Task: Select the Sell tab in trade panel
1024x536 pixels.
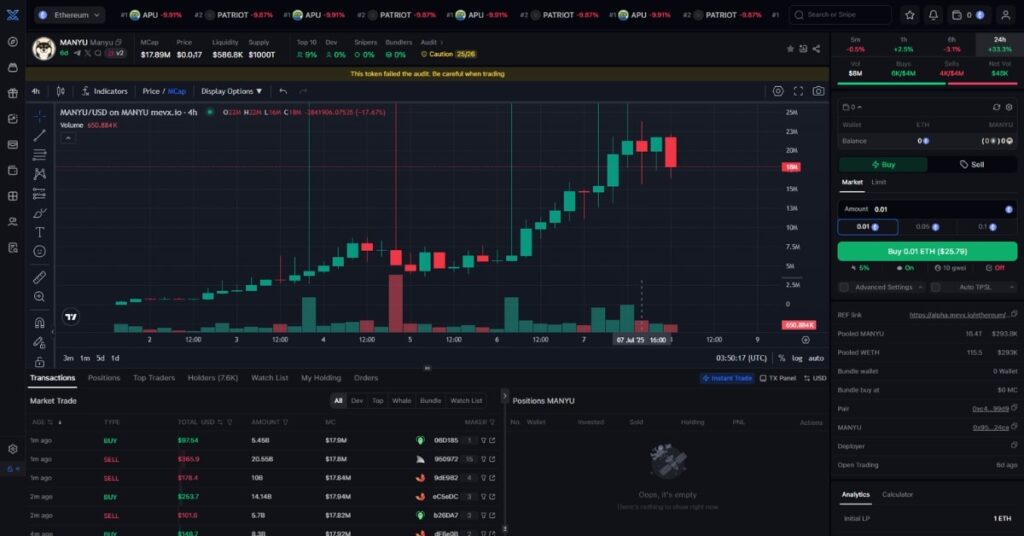Action: [972, 165]
